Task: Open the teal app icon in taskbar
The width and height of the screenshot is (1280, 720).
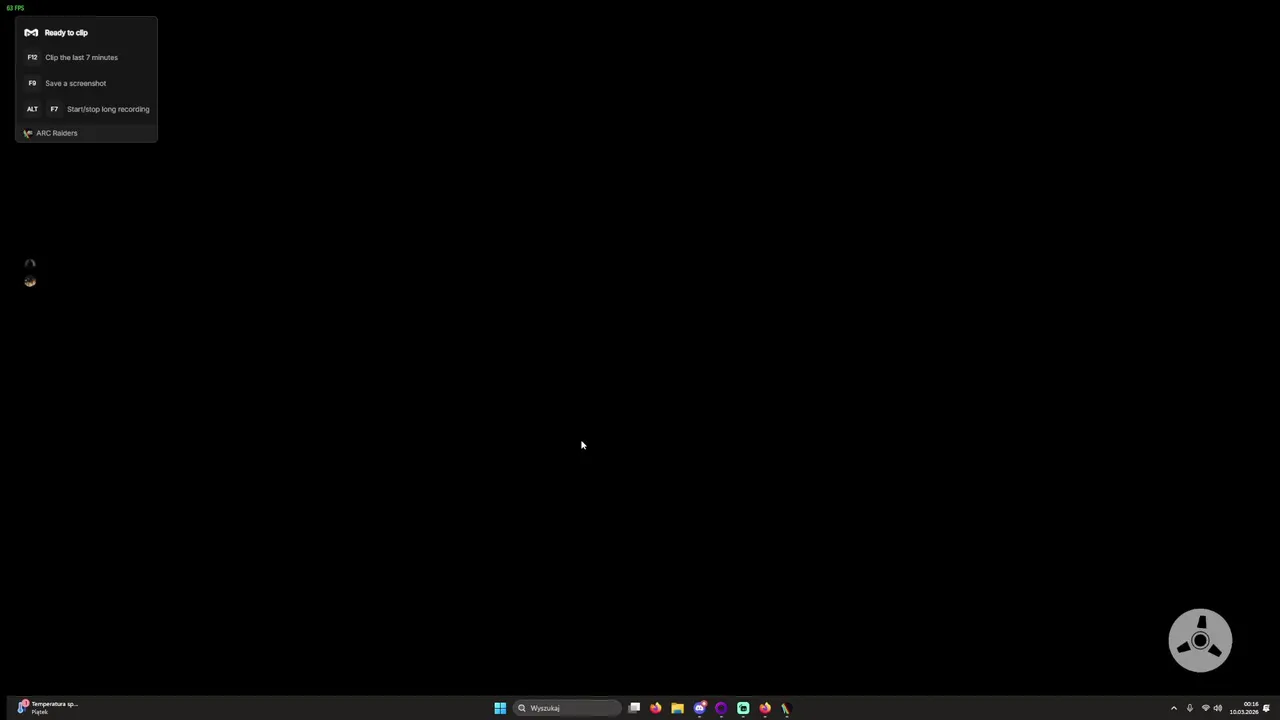Action: coord(743,708)
